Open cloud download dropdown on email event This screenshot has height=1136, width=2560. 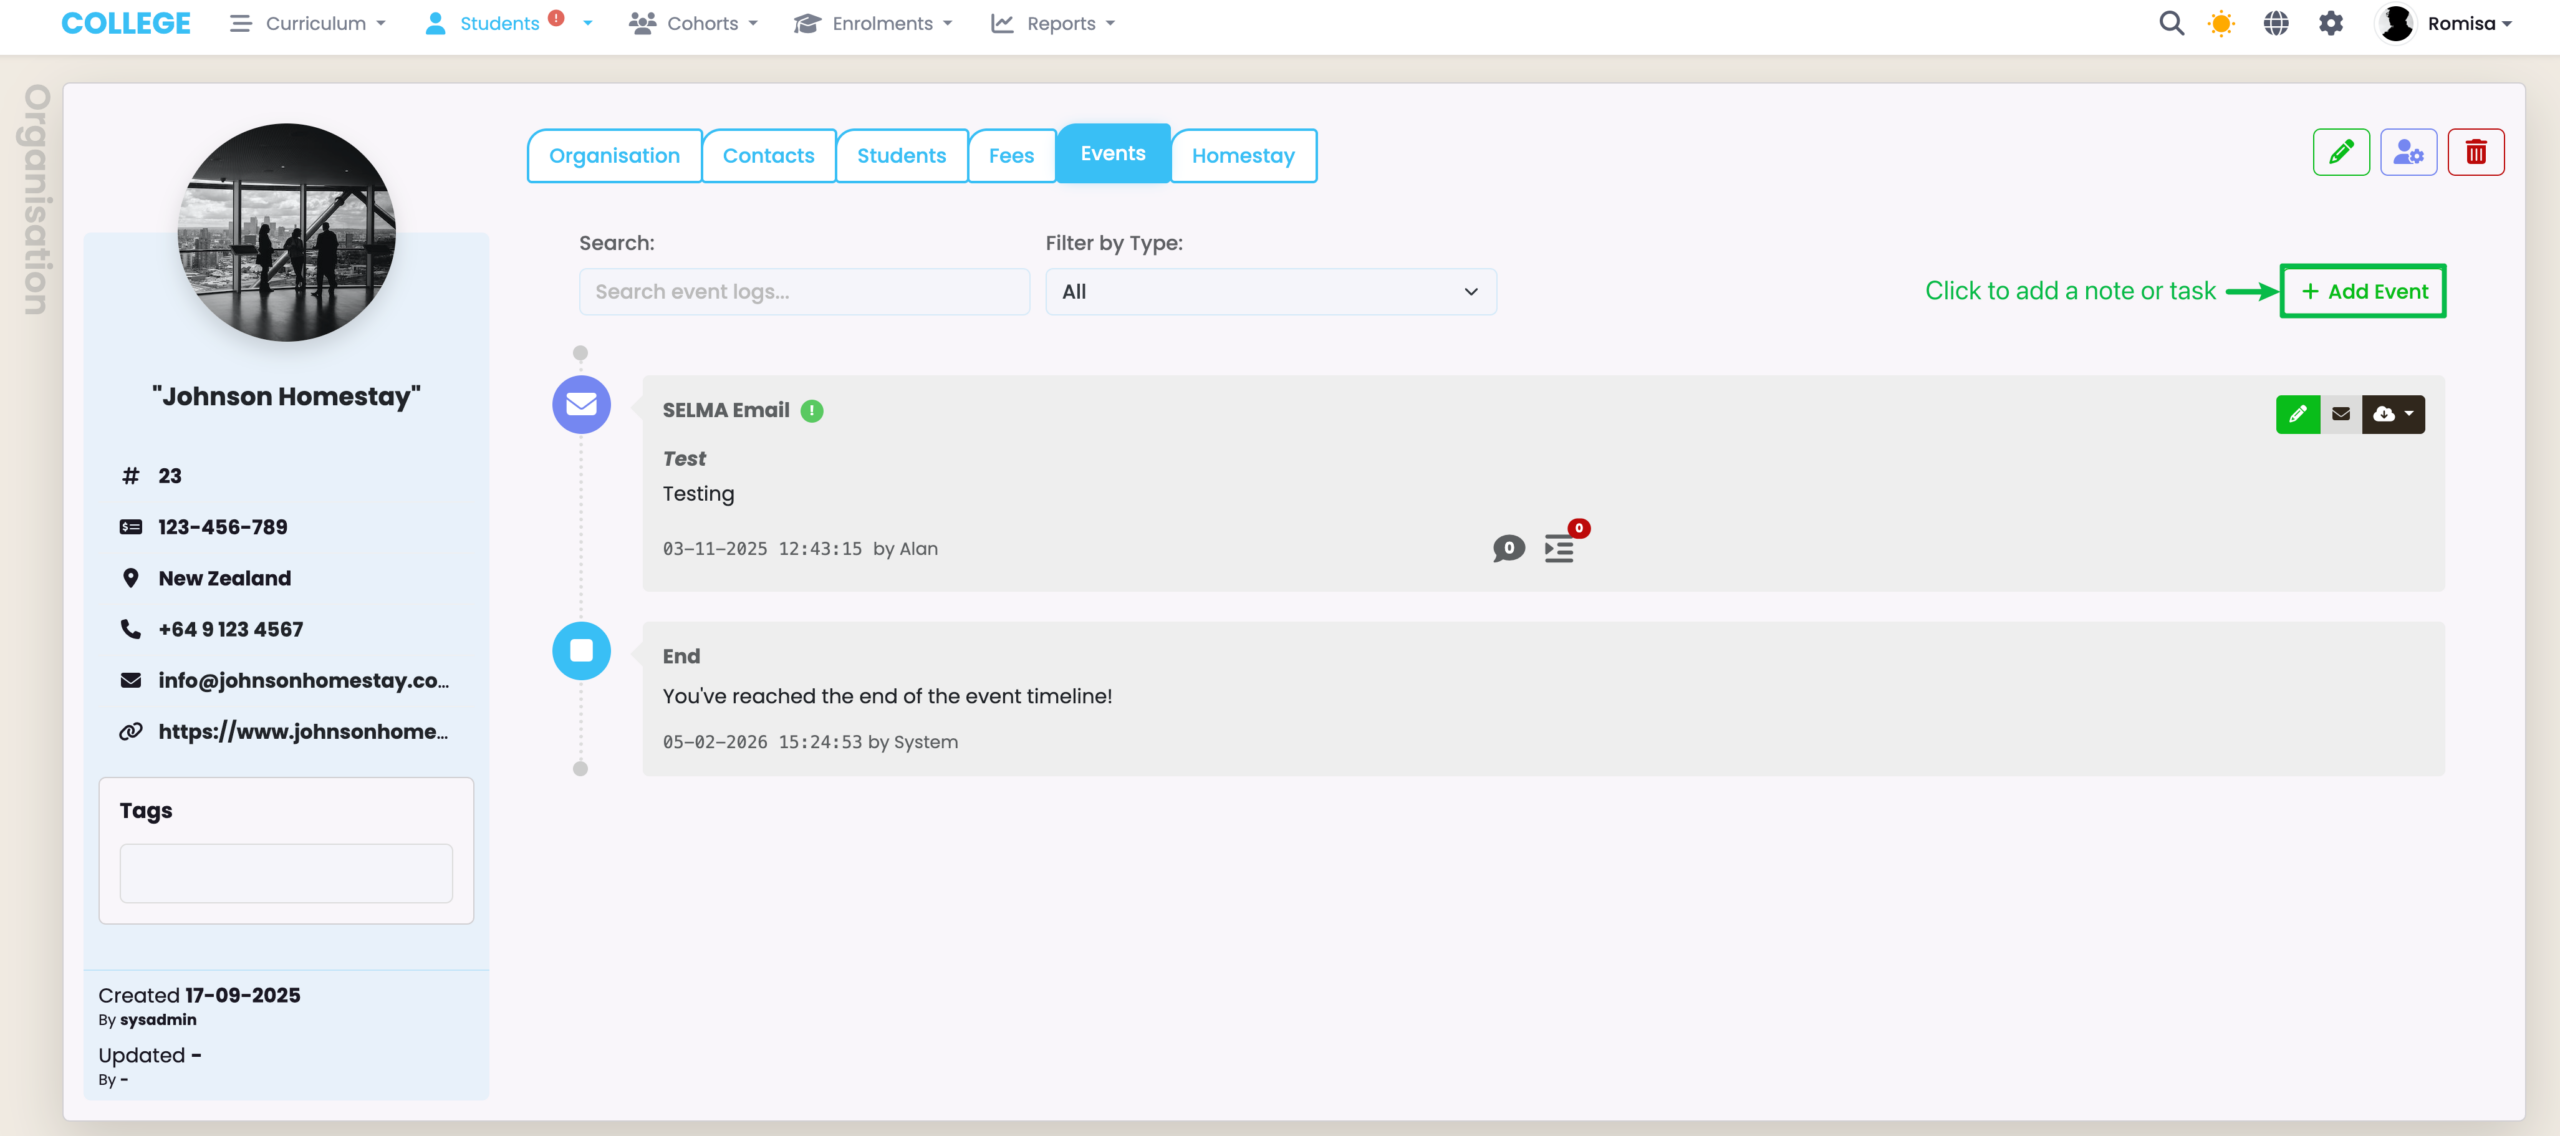click(x=2393, y=414)
